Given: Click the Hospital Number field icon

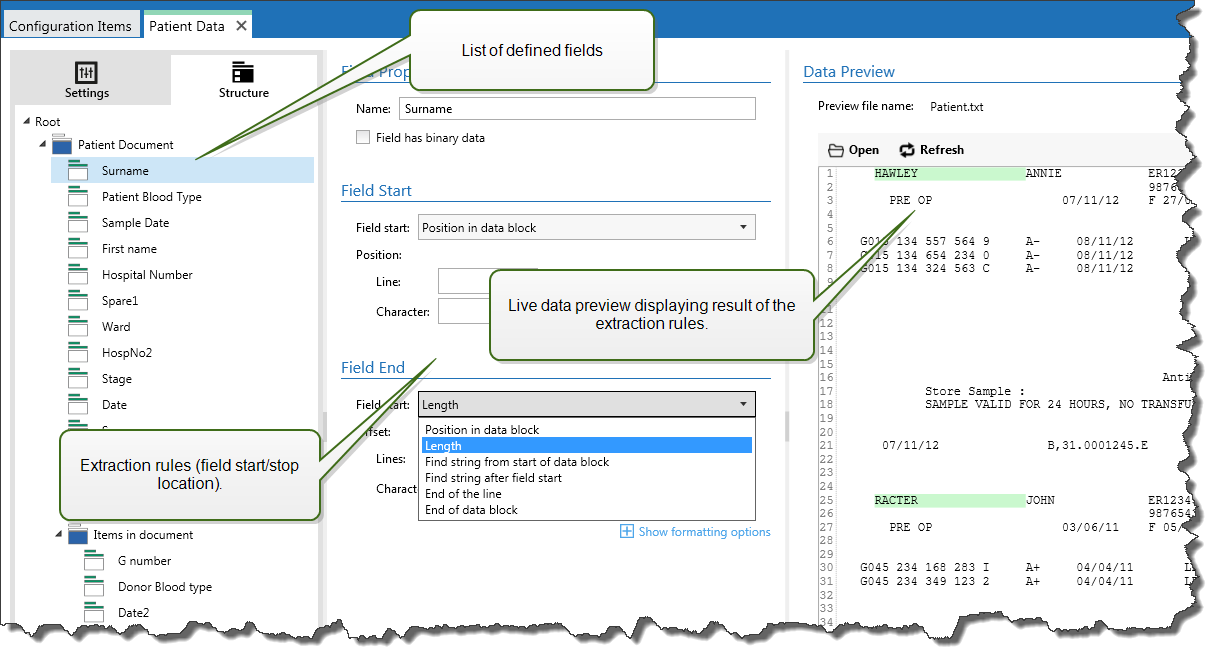Looking at the screenshot, I should tap(78, 275).
